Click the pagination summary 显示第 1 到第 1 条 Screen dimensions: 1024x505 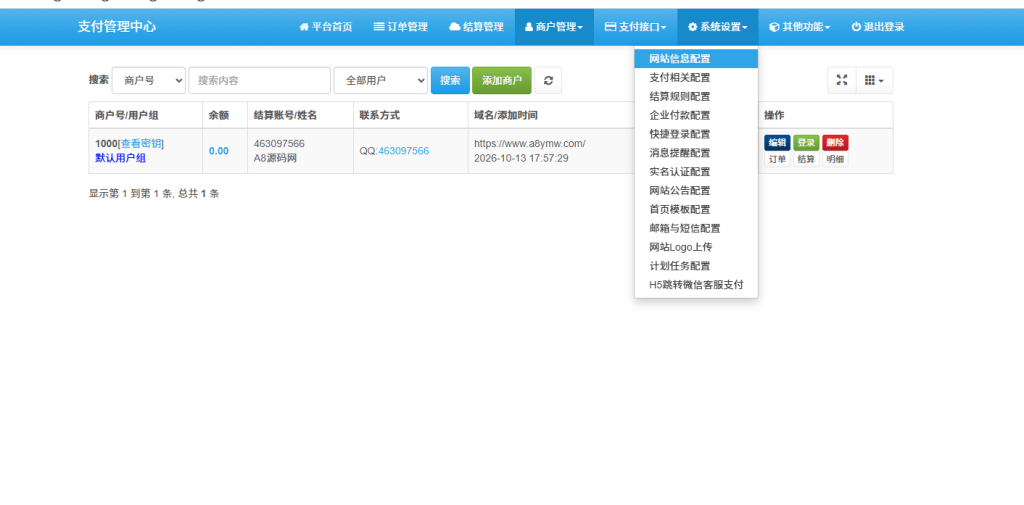click(129, 194)
